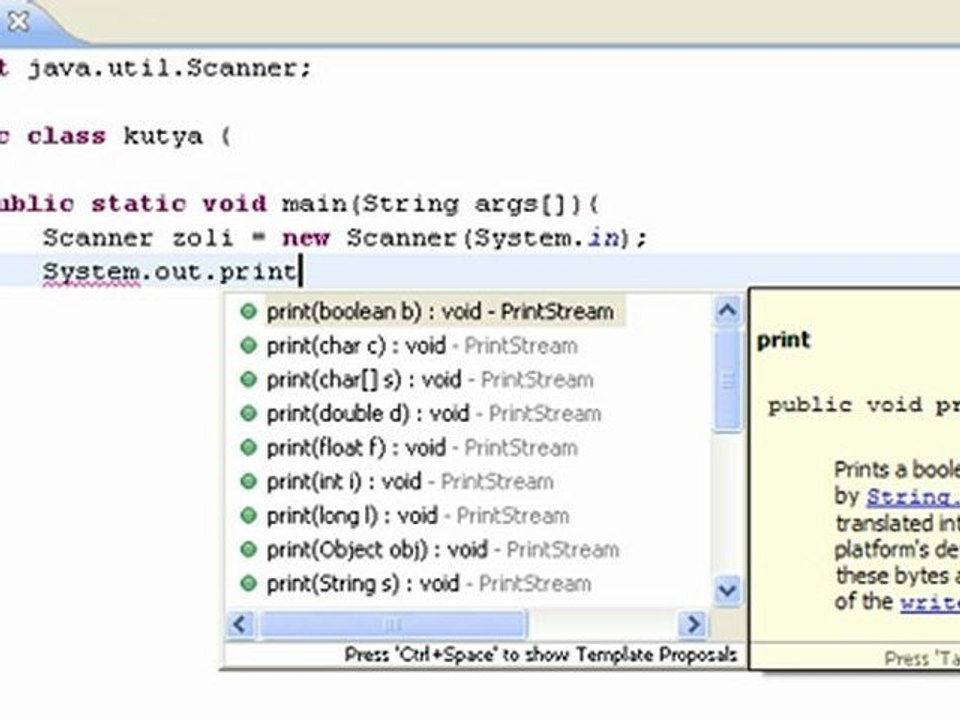Click green method icon beside print(float f)

pos(248,448)
